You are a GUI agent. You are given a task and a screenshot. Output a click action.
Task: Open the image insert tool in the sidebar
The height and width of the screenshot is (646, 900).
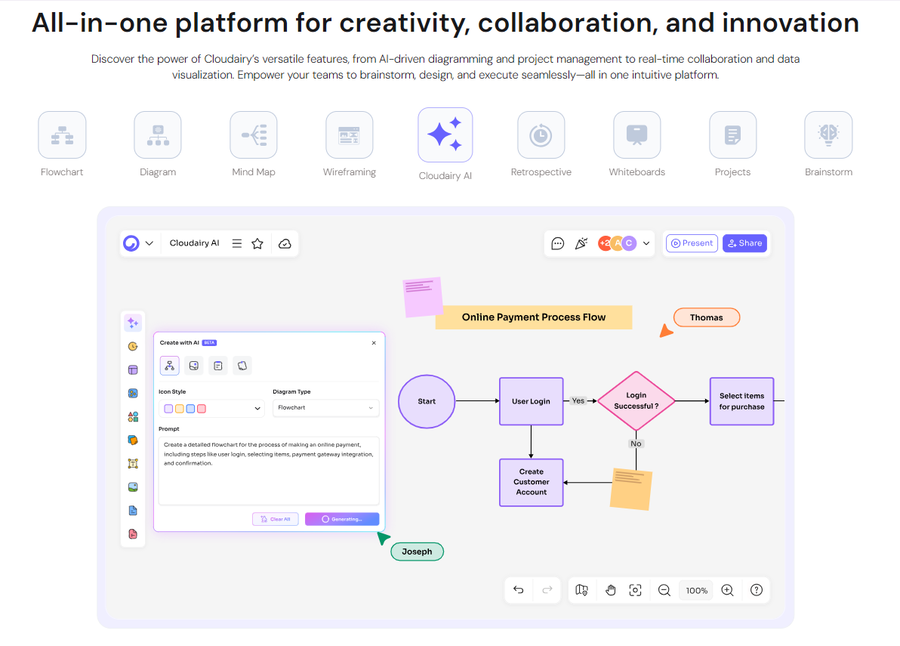[133, 487]
